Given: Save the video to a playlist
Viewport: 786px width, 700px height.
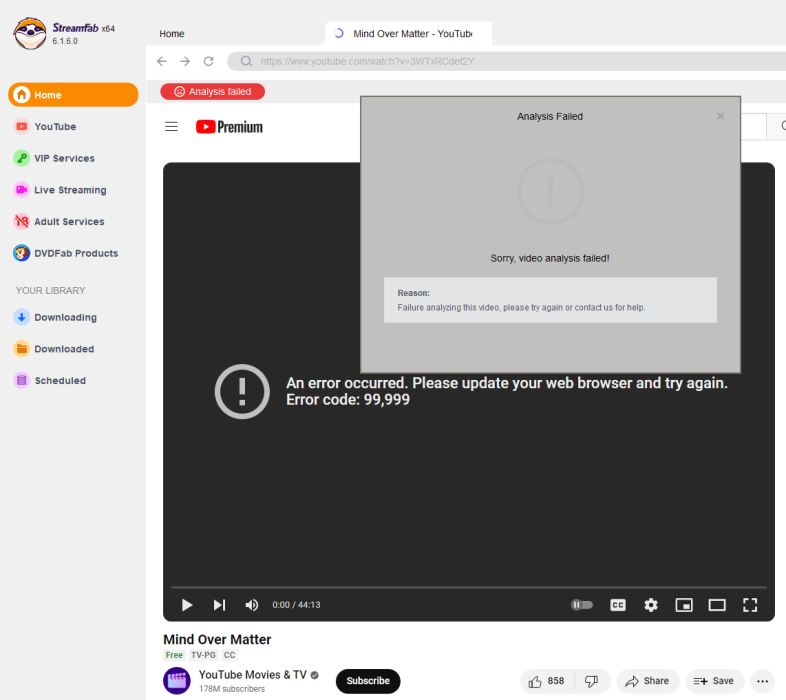Looking at the screenshot, I should [x=714, y=681].
